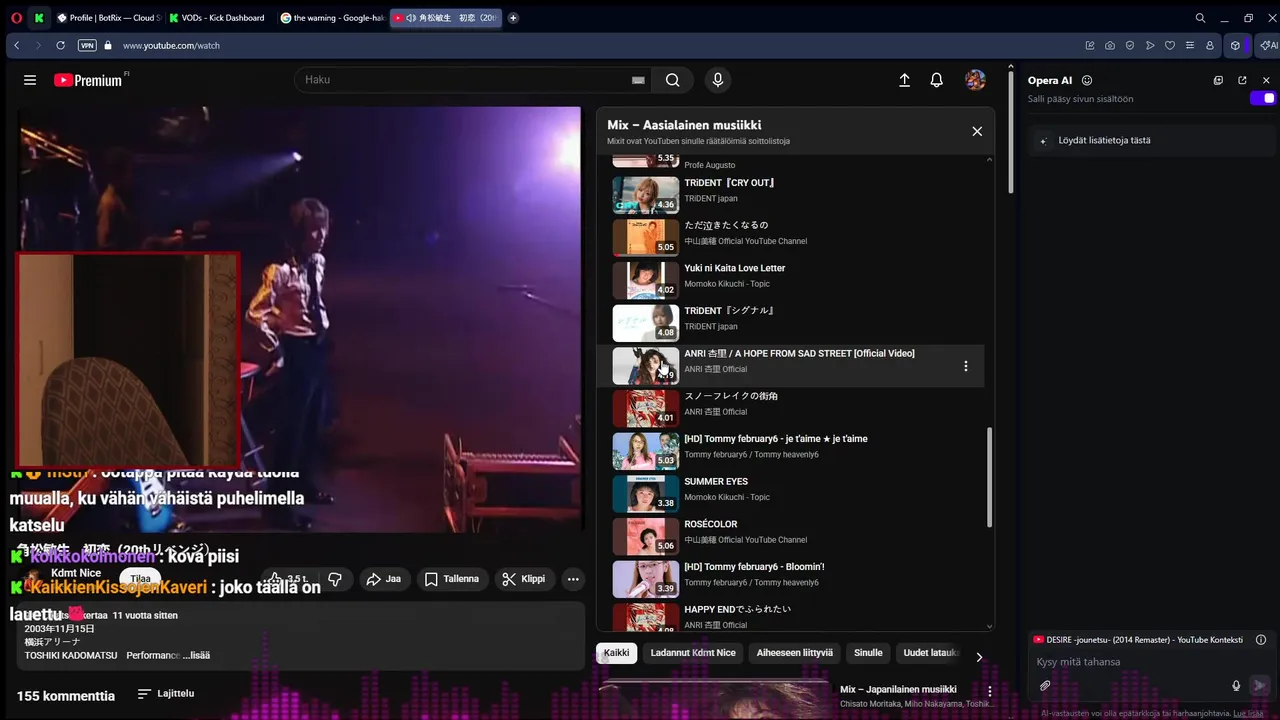Expand Löydät lisätietoja tästä suggestion
The width and height of the screenshot is (1280, 720).
1152,141
